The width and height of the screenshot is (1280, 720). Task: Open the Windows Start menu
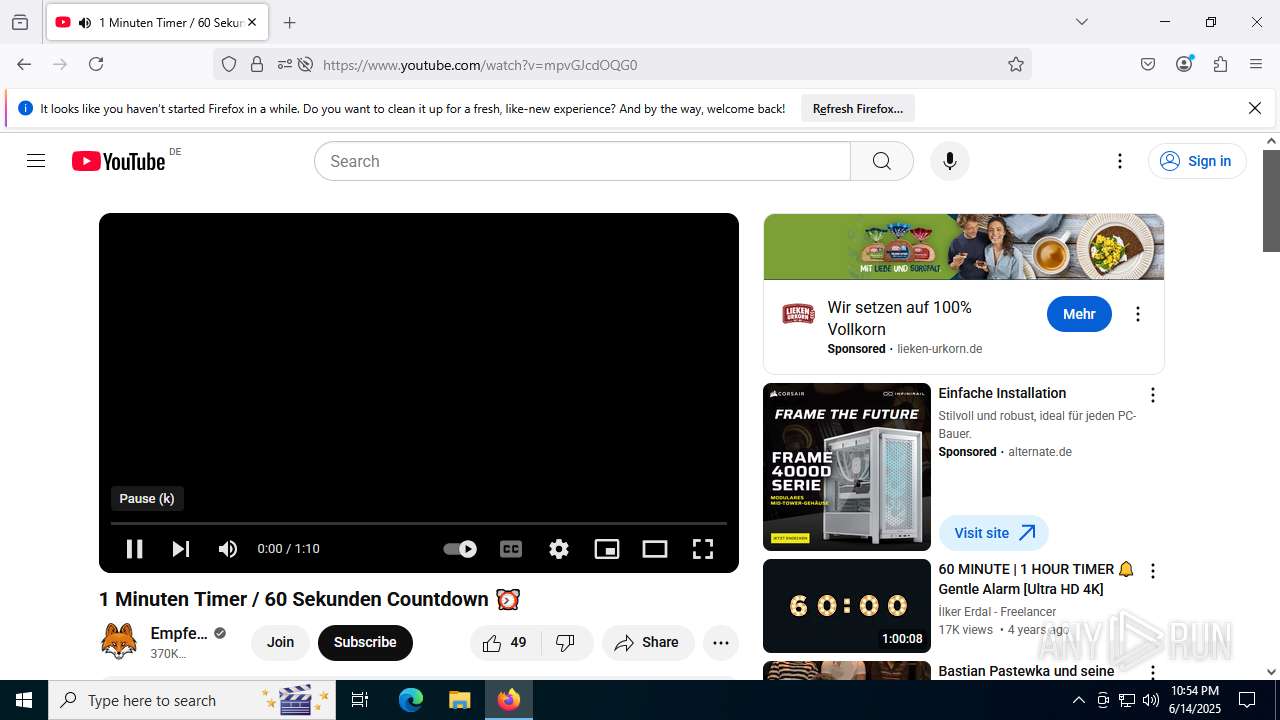(x=24, y=700)
